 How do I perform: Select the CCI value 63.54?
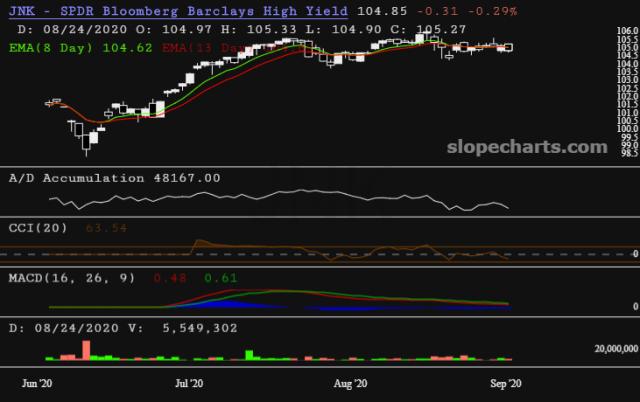[x=106, y=228]
